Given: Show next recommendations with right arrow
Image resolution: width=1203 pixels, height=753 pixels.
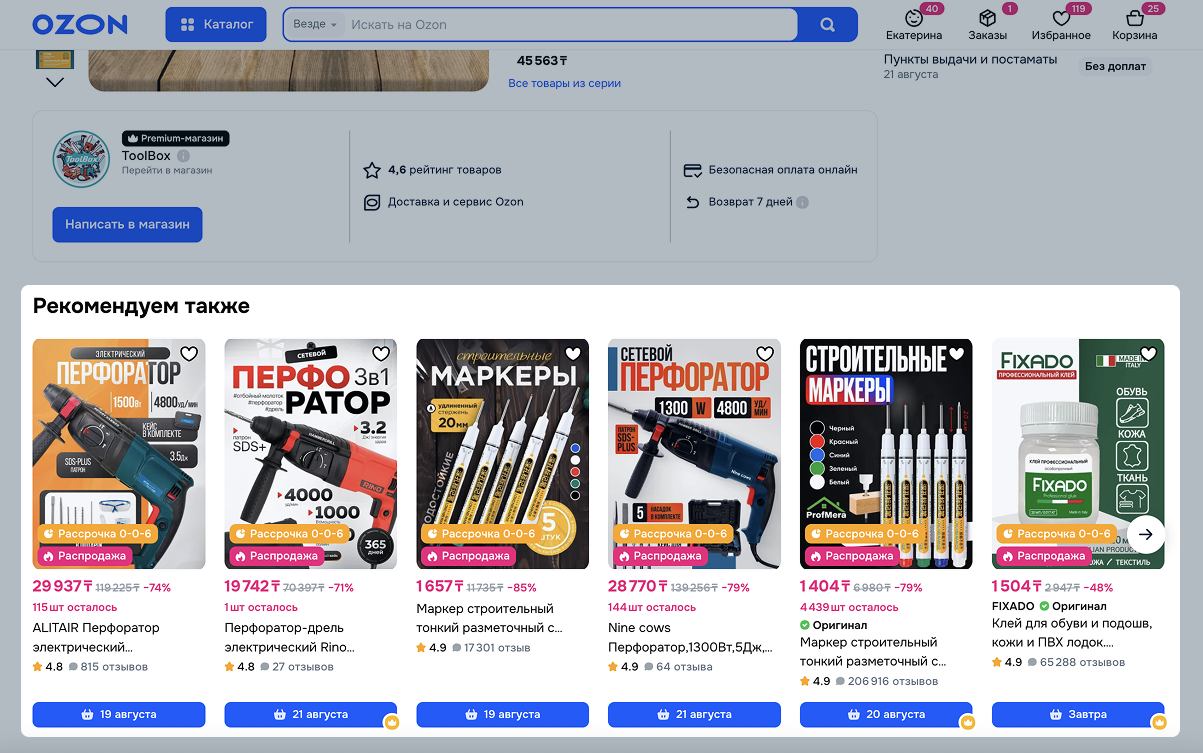Looking at the screenshot, I should coord(1146,534).
